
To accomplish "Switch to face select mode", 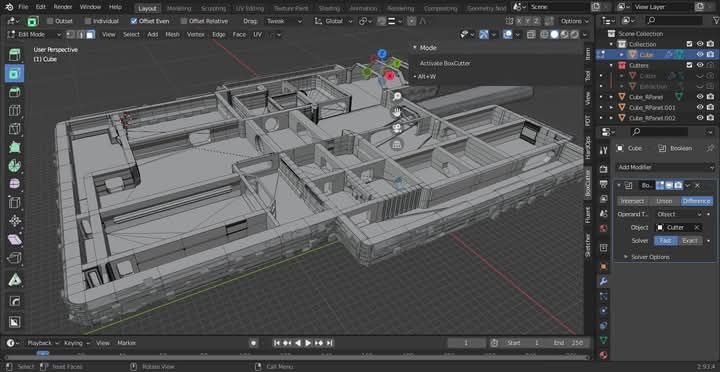I will point(90,34).
